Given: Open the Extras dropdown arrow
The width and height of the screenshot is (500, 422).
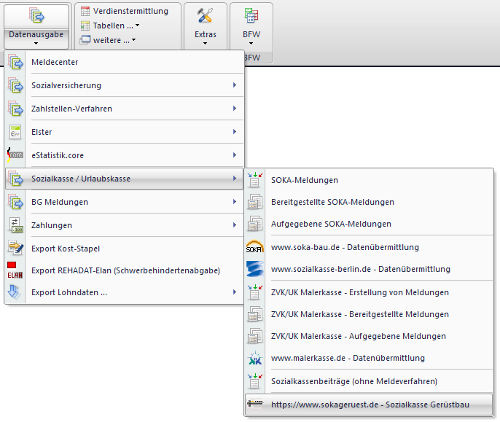Looking at the screenshot, I should [x=205, y=43].
